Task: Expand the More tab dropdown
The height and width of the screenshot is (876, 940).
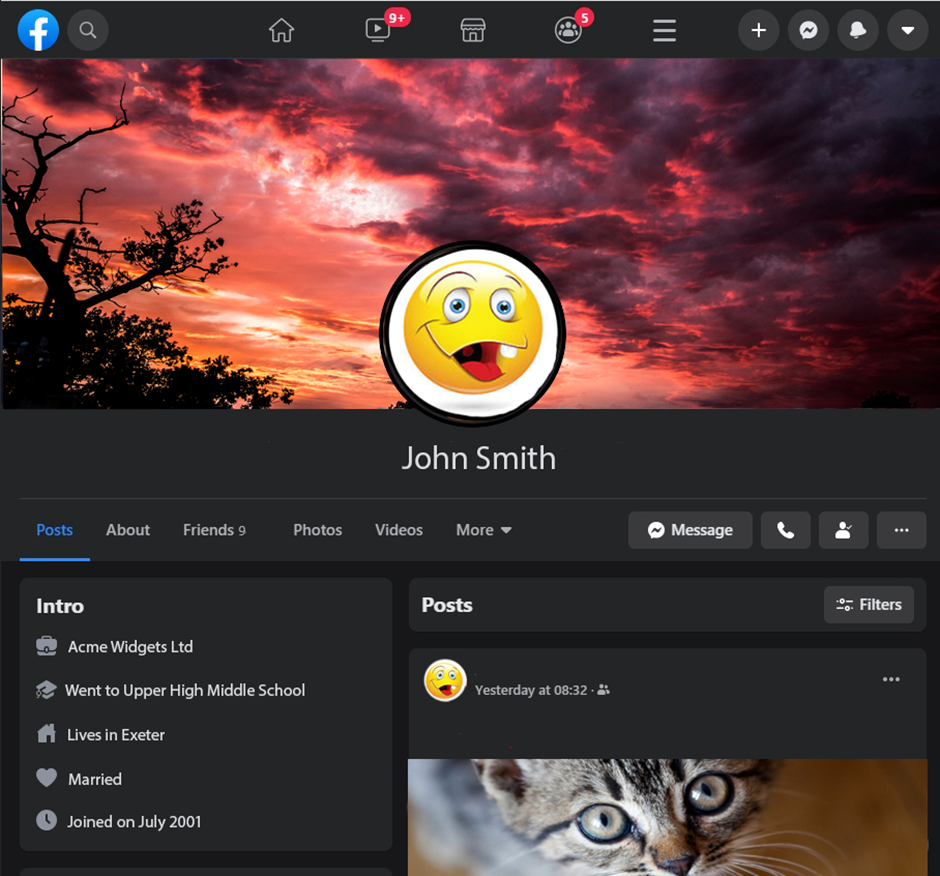Action: (484, 530)
